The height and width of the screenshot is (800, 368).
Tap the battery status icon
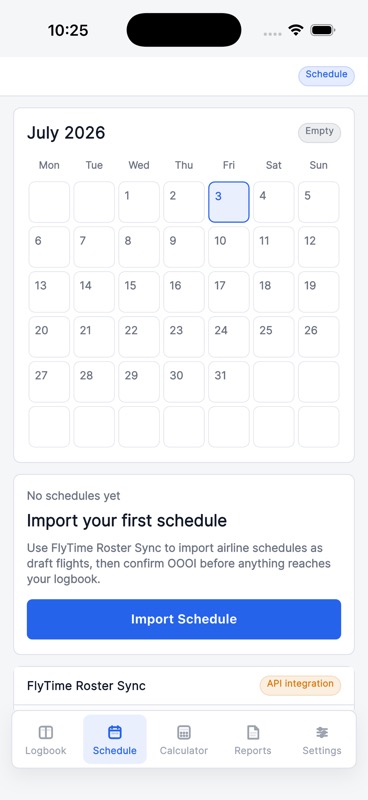[322, 30]
